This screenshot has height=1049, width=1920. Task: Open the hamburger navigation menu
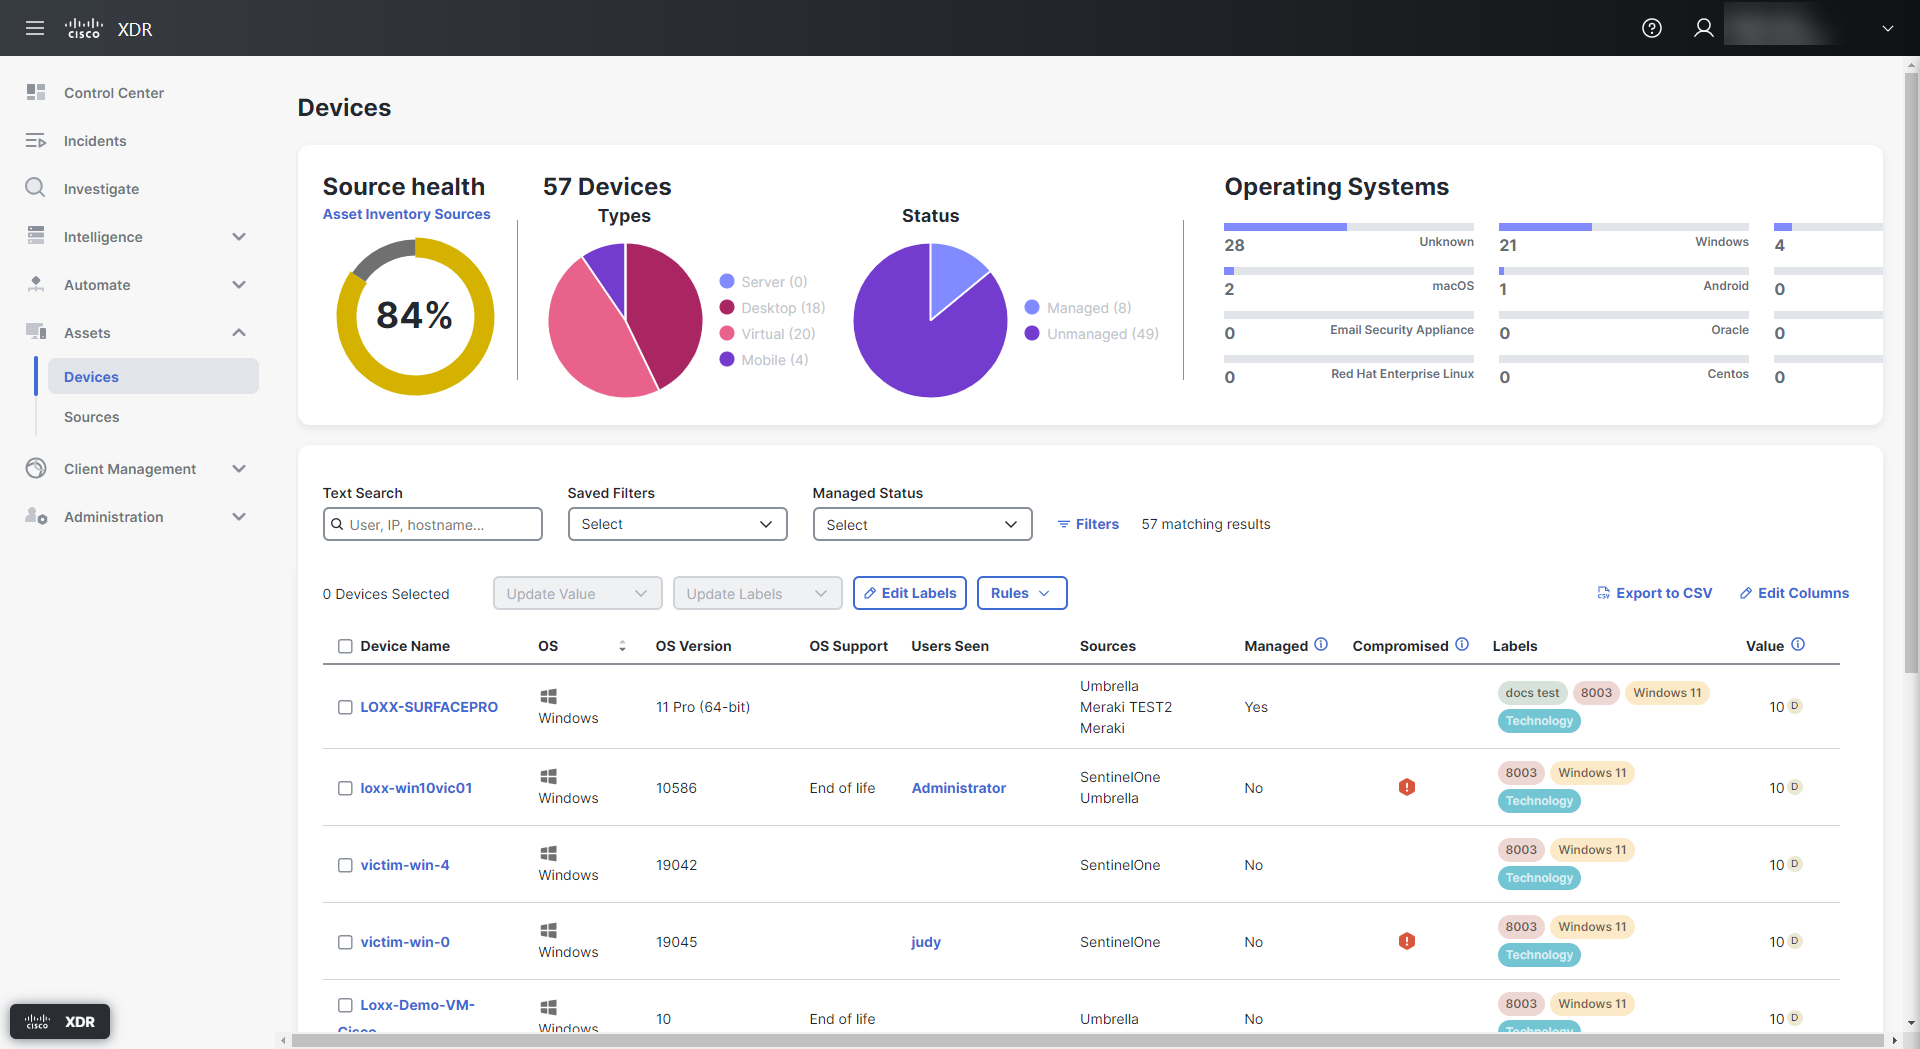[x=35, y=28]
